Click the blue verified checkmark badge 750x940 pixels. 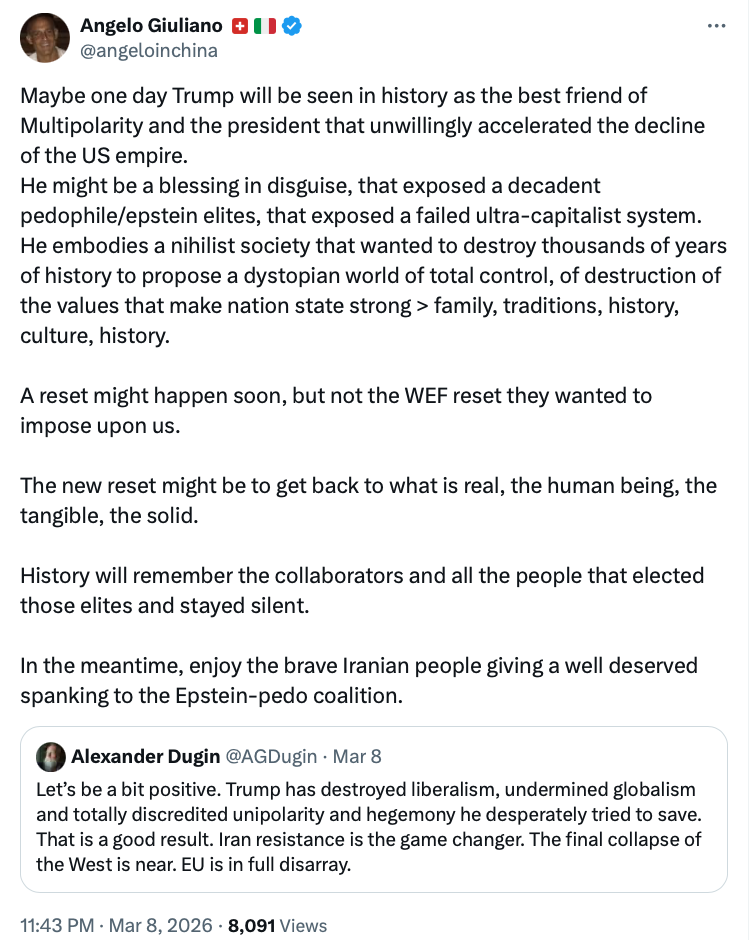pos(291,27)
